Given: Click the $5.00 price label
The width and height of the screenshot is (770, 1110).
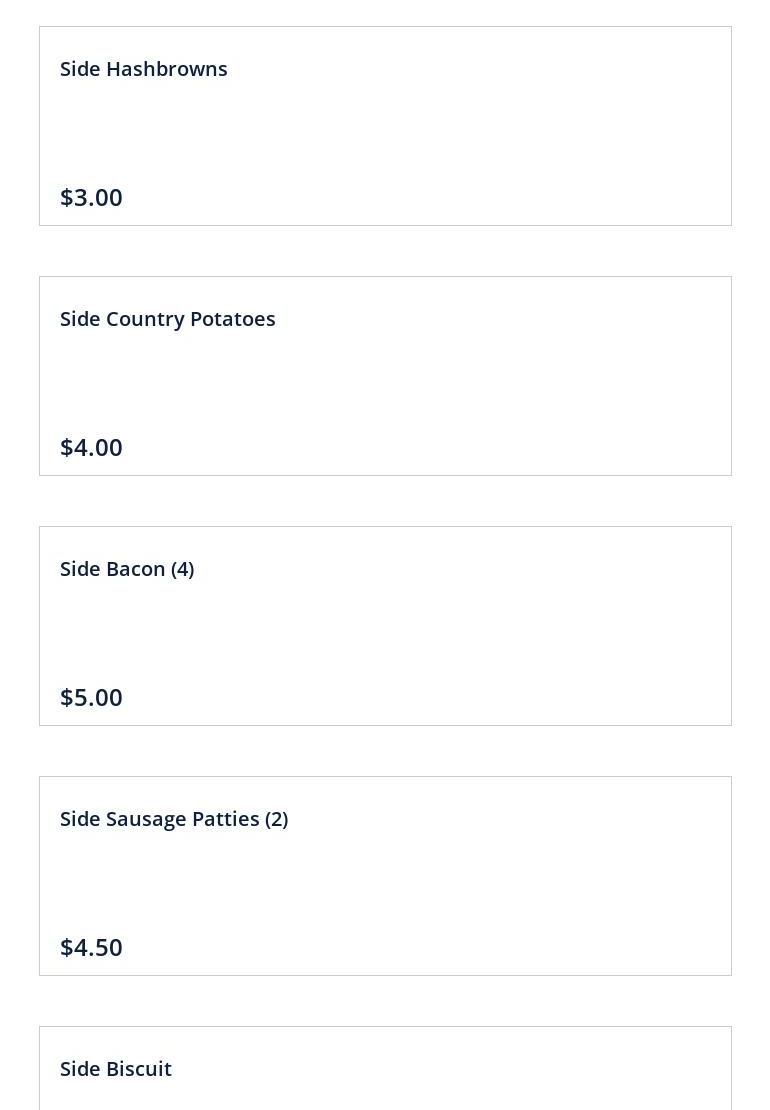Looking at the screenshot, I should (91, 697).
